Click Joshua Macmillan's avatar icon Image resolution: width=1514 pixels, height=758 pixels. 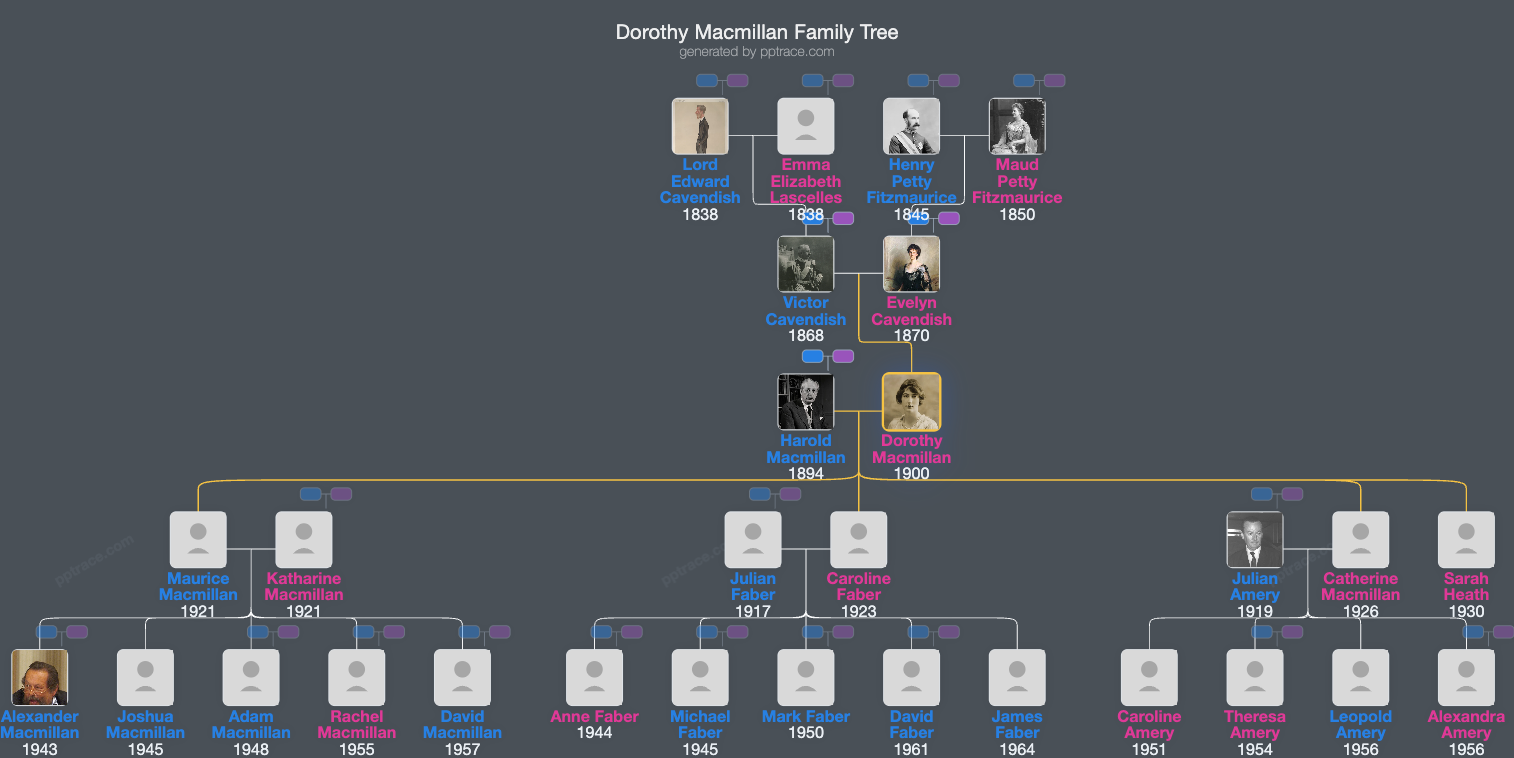click(145, 677)
